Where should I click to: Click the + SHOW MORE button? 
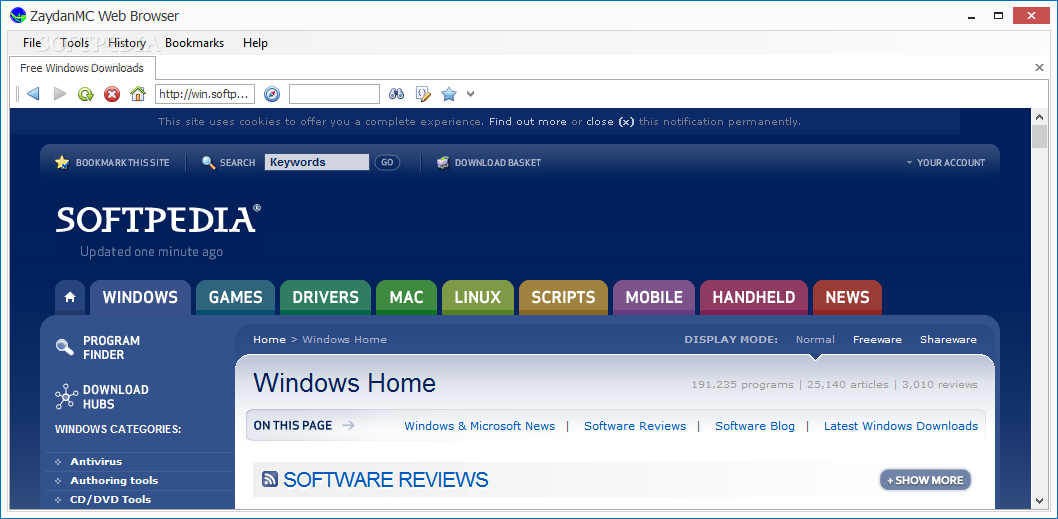pyautogui.click(x=925, y=480)
